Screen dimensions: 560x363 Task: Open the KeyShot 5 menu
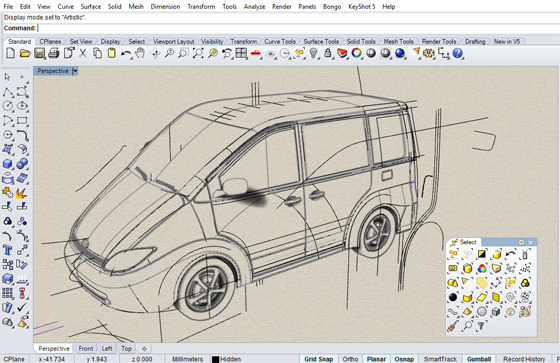pyautogui.click(x=361, y=6)
